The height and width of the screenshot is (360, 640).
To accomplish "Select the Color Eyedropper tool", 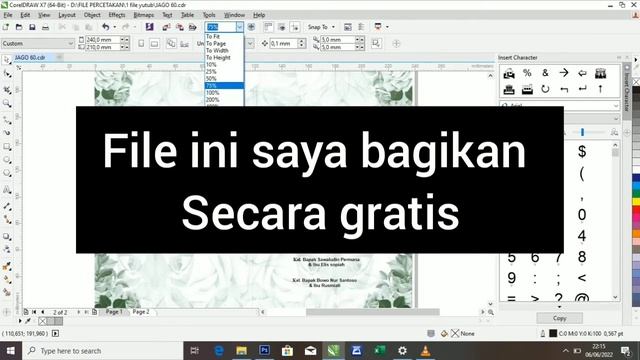I will [7, 267].
